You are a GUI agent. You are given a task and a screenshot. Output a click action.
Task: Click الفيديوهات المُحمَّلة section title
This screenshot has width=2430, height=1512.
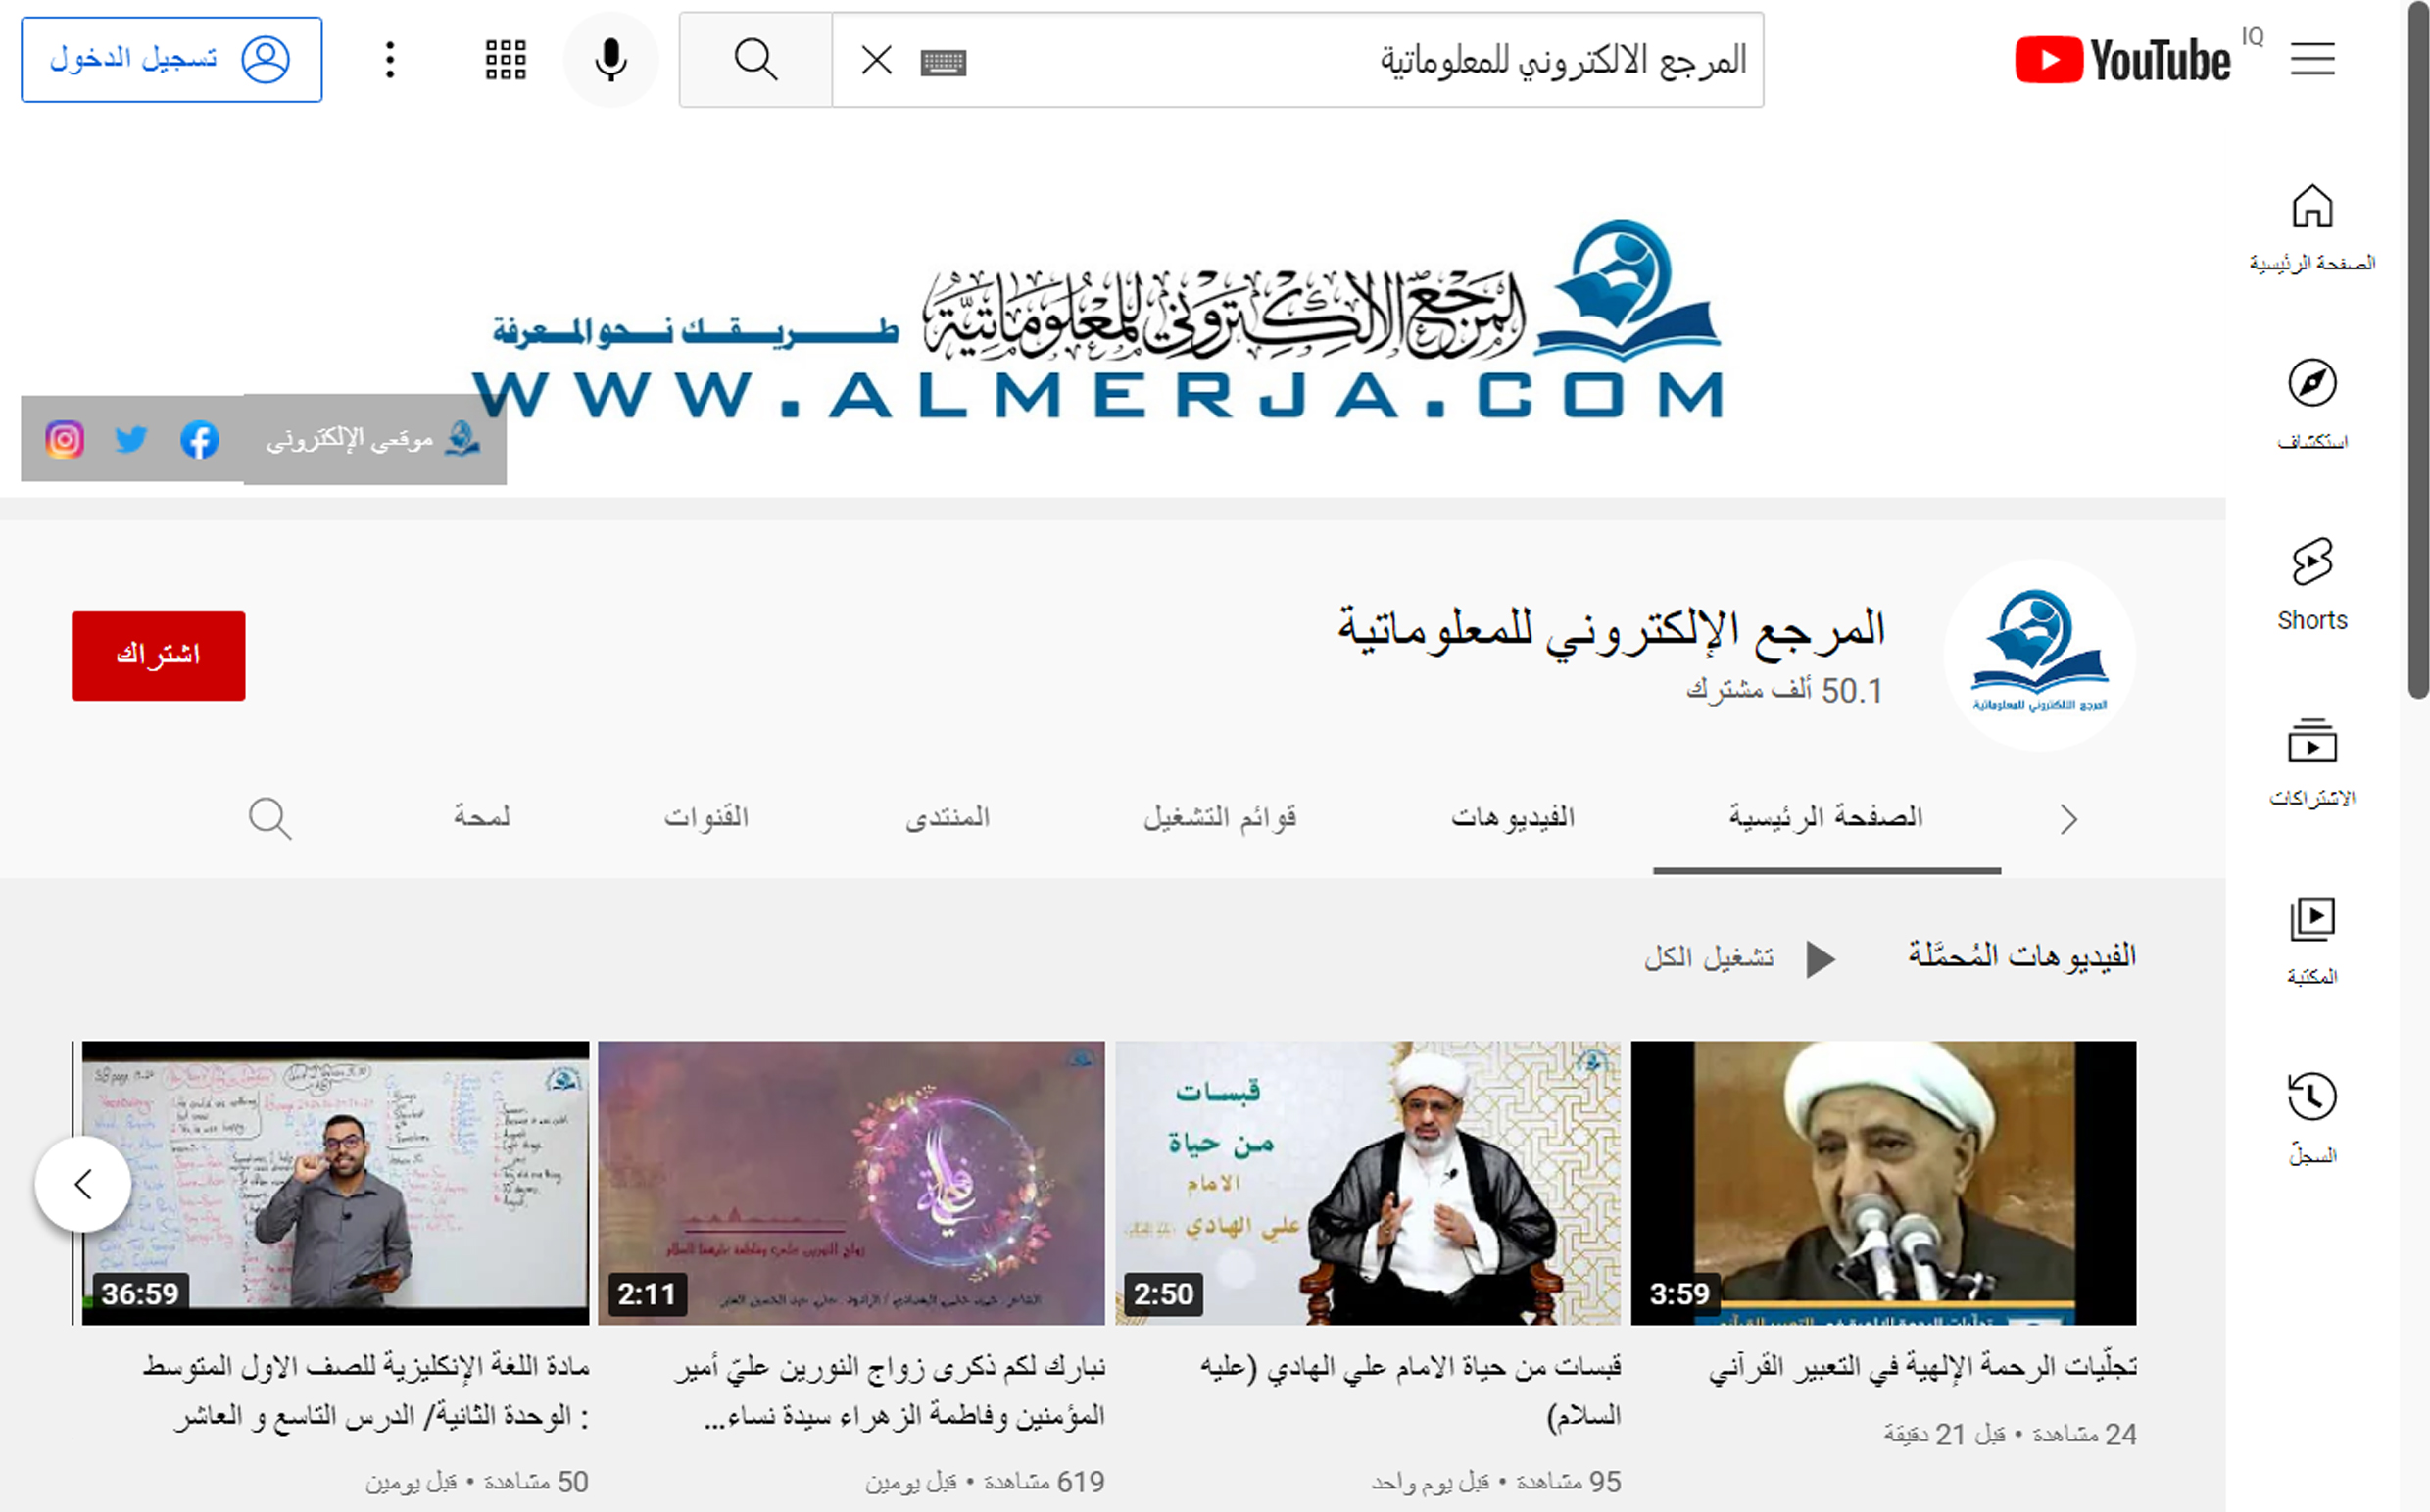[2021, 956]
